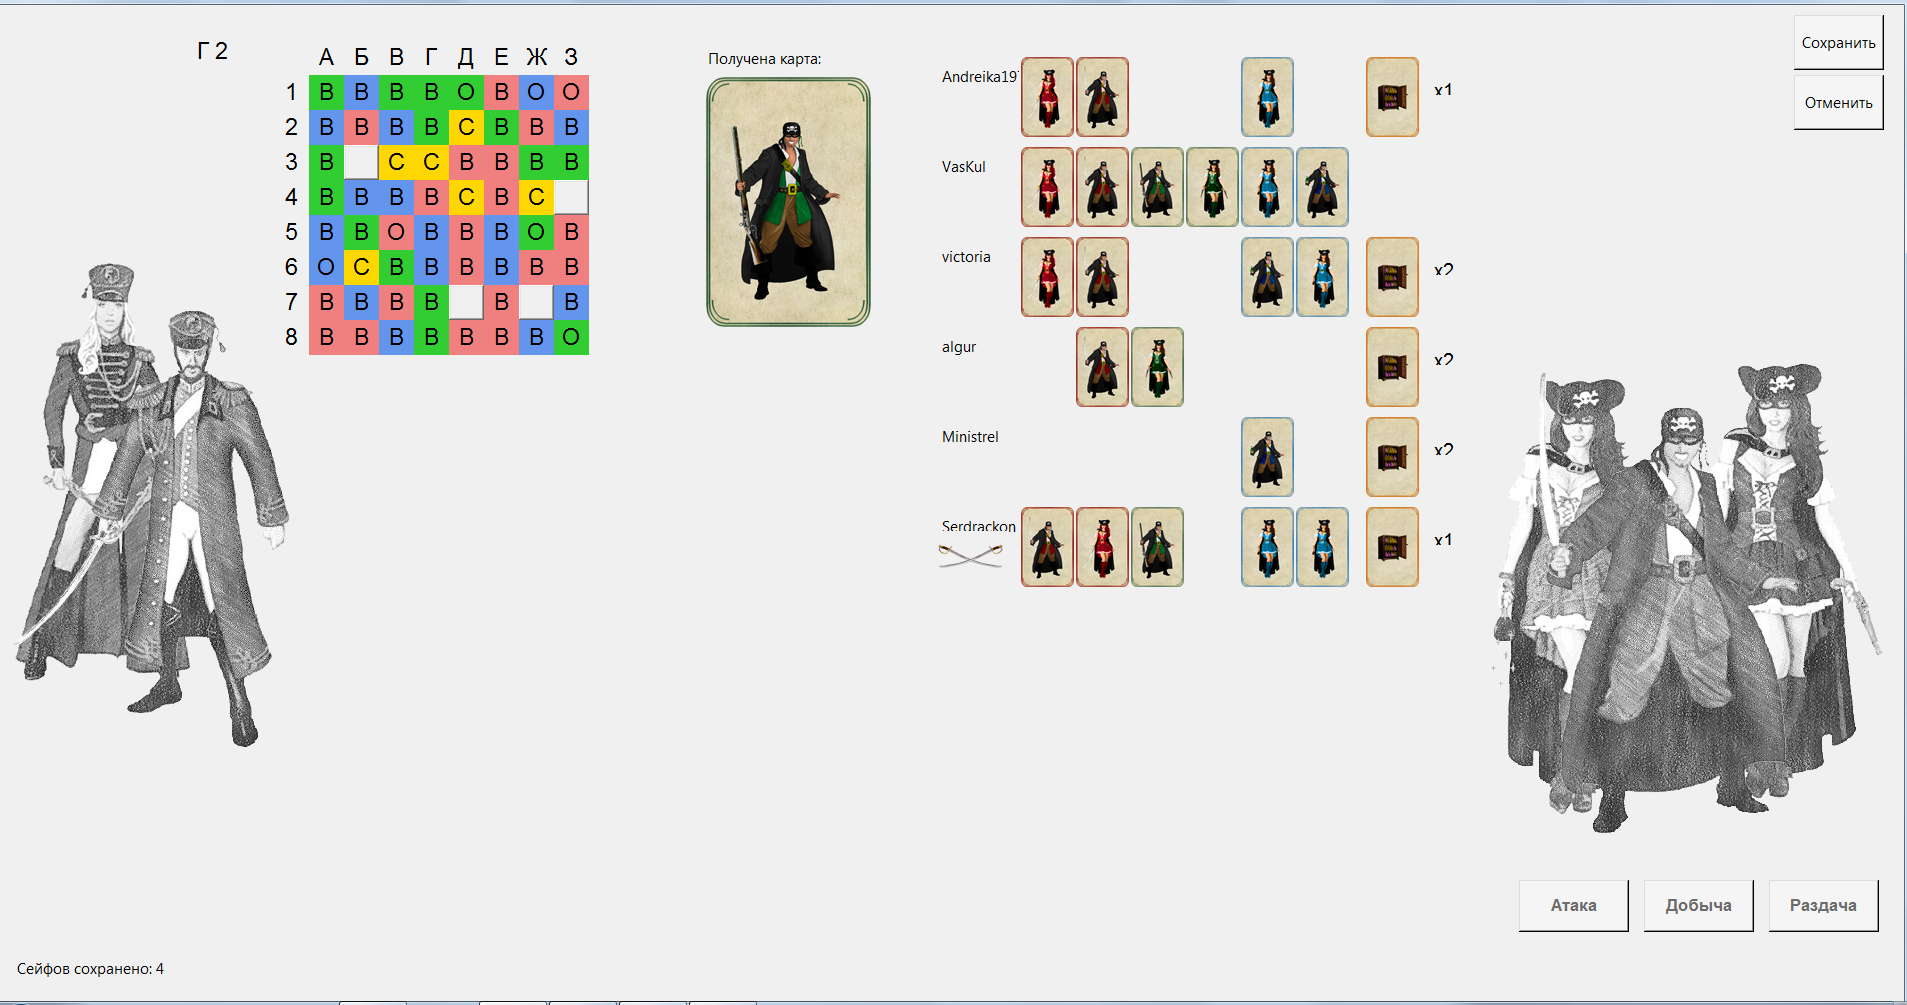
Task: Select blue cell Ж1 marked O
Action: click(536, 92)
